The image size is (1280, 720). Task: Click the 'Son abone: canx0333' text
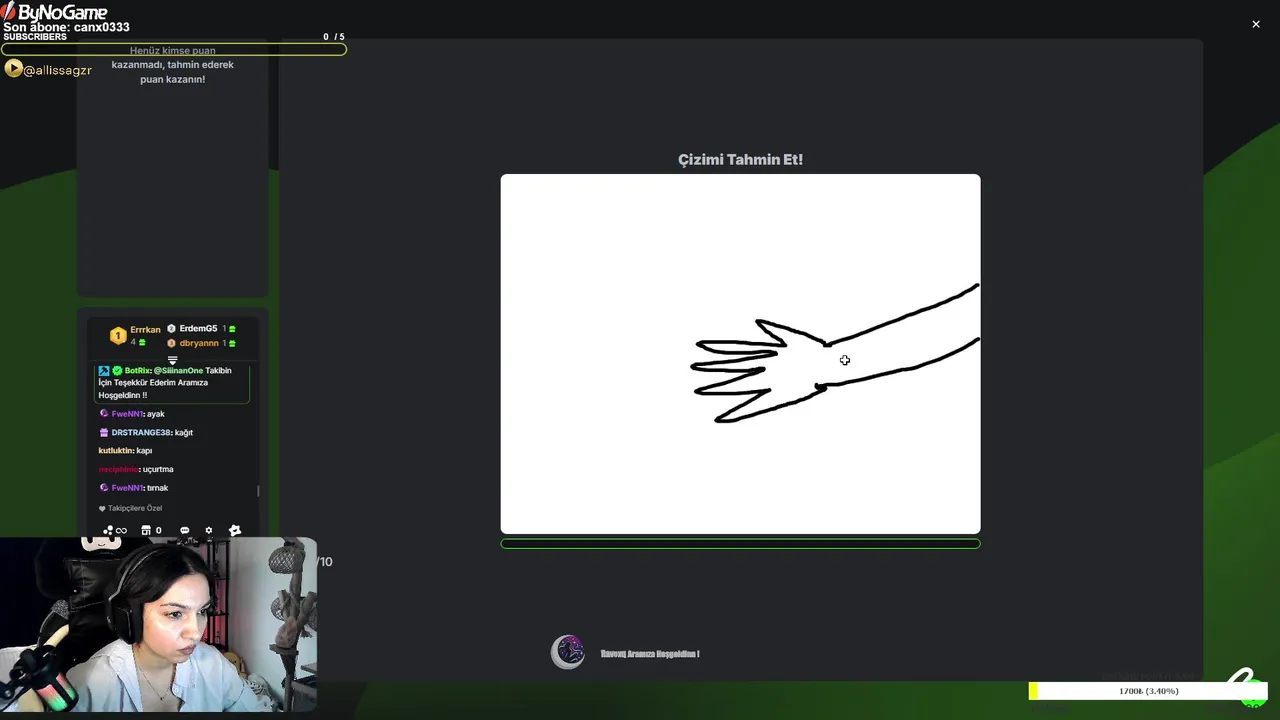[x=66, y=27]
